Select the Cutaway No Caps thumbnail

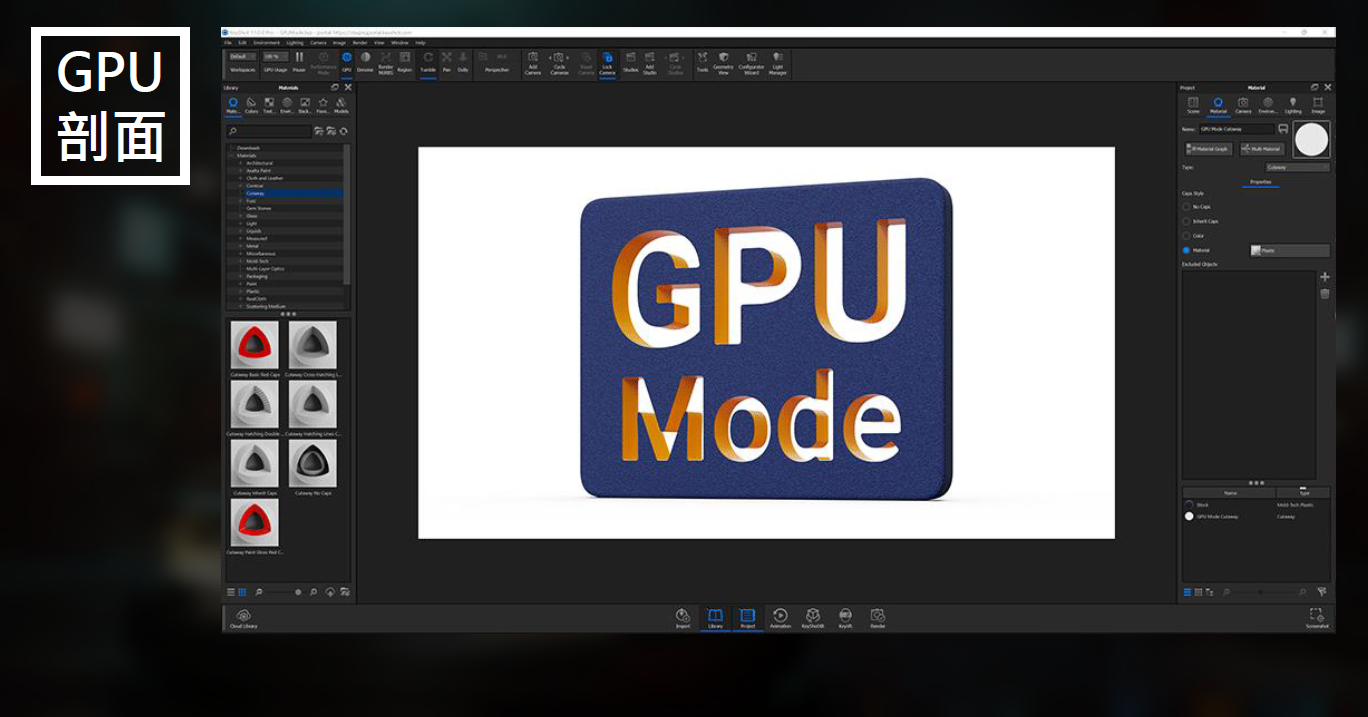313,463
